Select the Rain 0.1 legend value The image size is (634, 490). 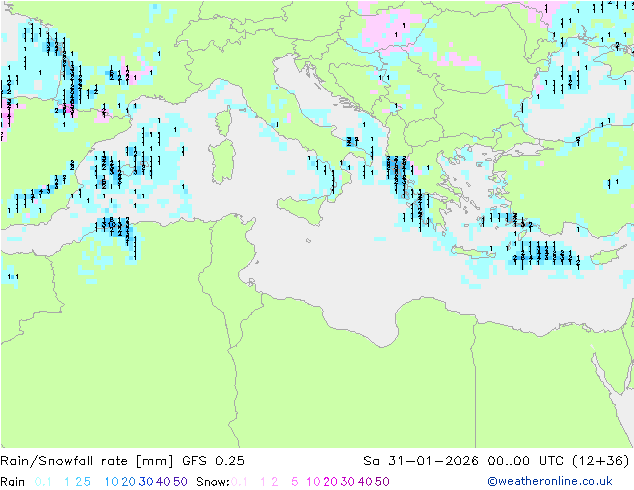[x=43, y=482]
